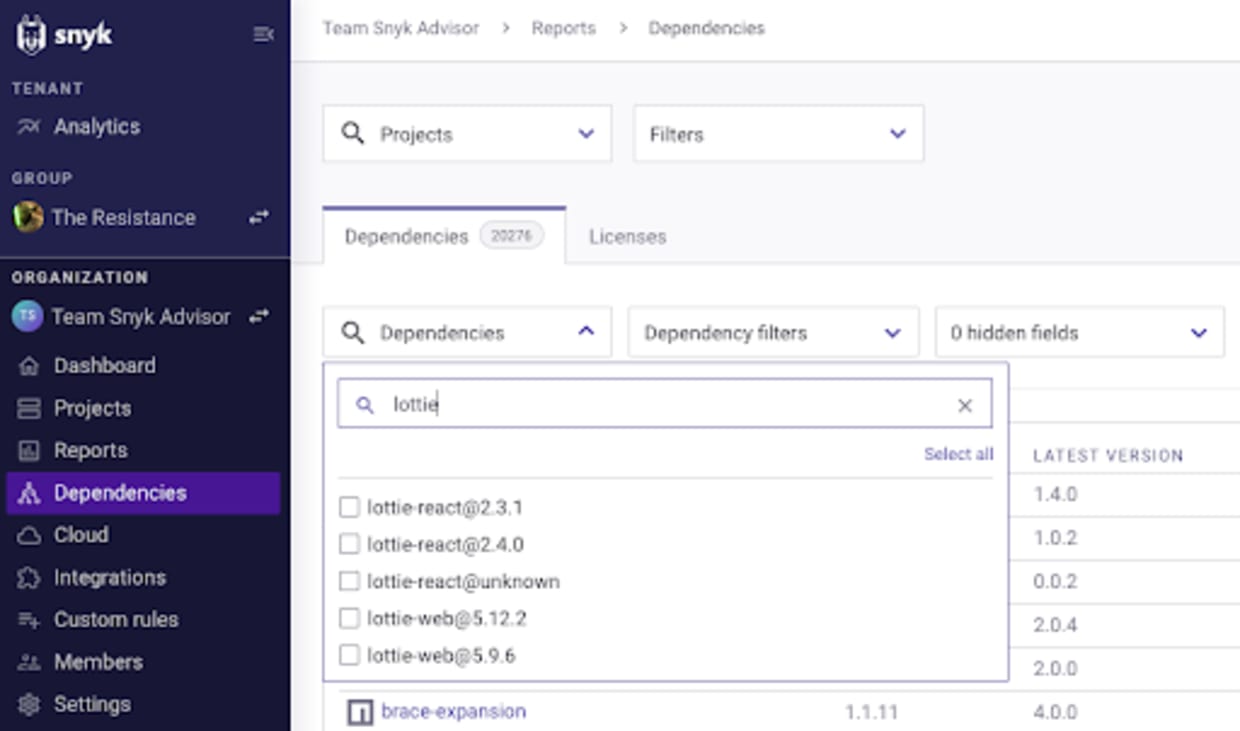Click Team Snyk Advisor organization name

point(140,317)
